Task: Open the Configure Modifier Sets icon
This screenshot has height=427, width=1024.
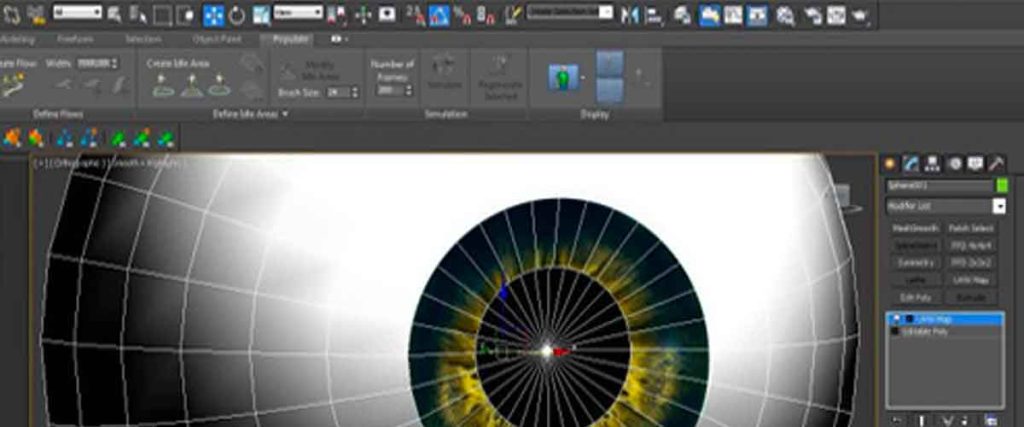Action: coord(991,420)
